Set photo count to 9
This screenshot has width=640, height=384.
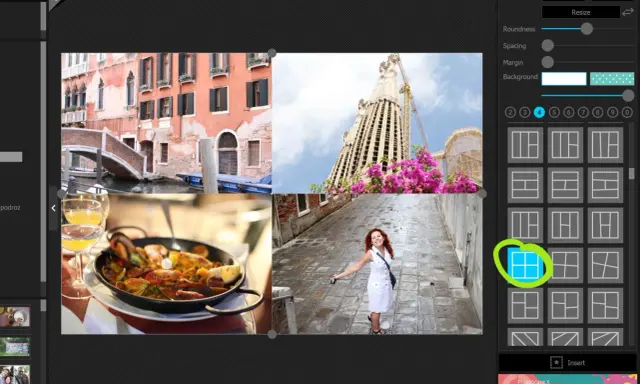(x=612, y=112)
